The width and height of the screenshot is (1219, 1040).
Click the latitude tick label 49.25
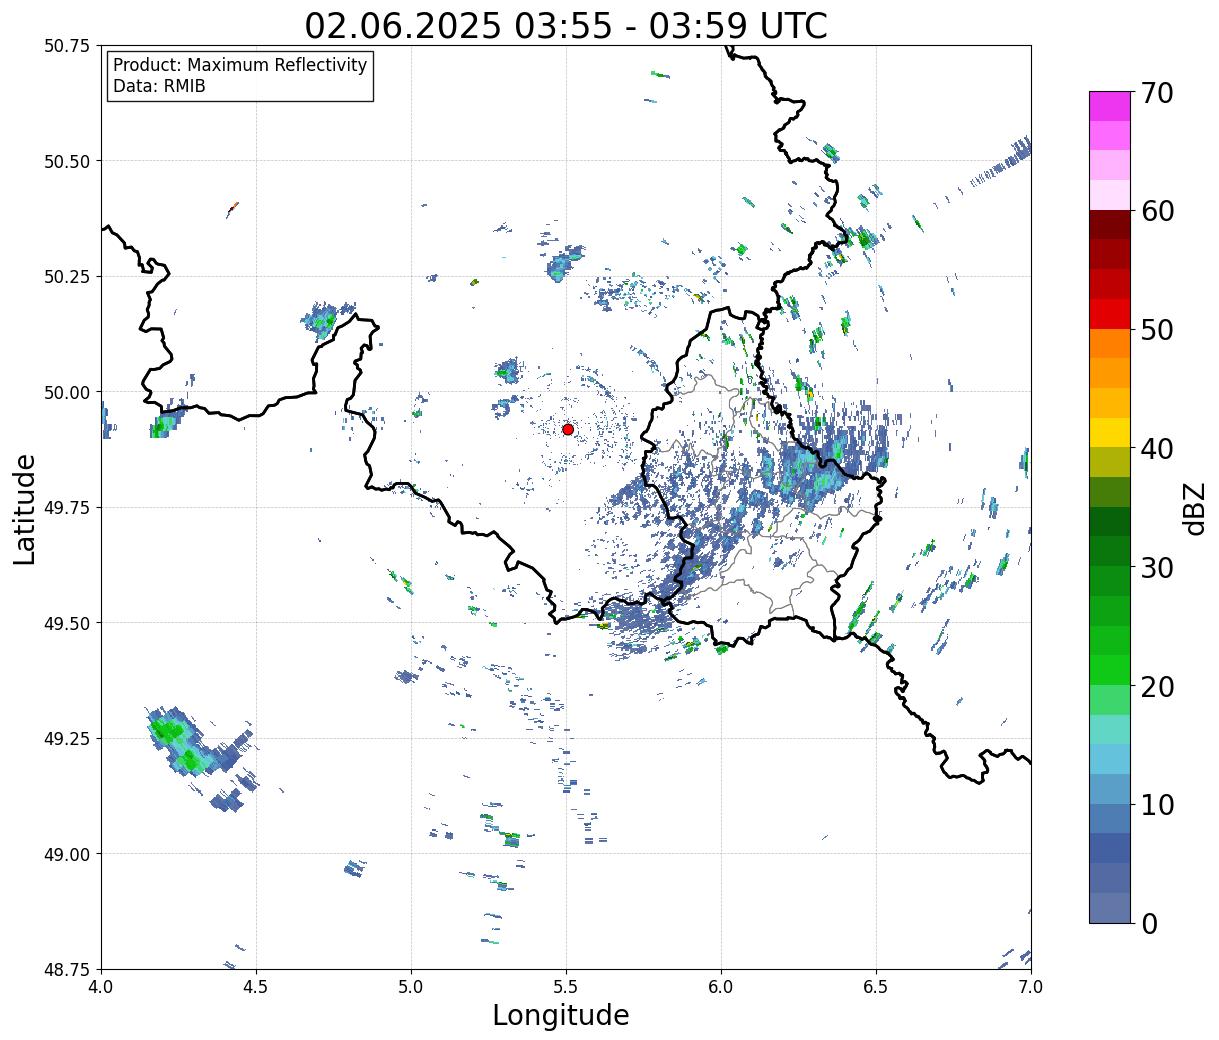coord(66,739)
